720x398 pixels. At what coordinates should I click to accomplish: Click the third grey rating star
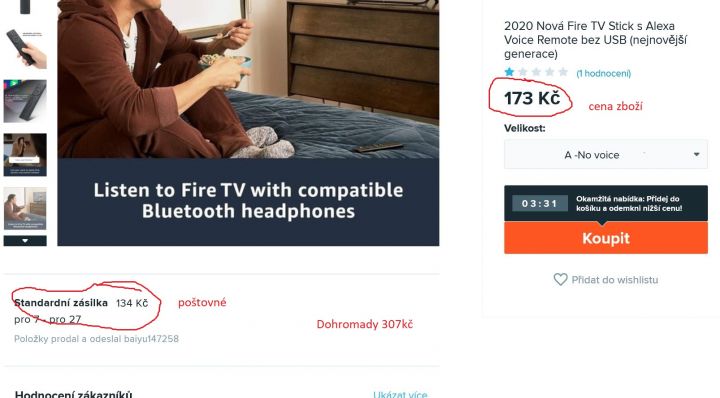536,72
